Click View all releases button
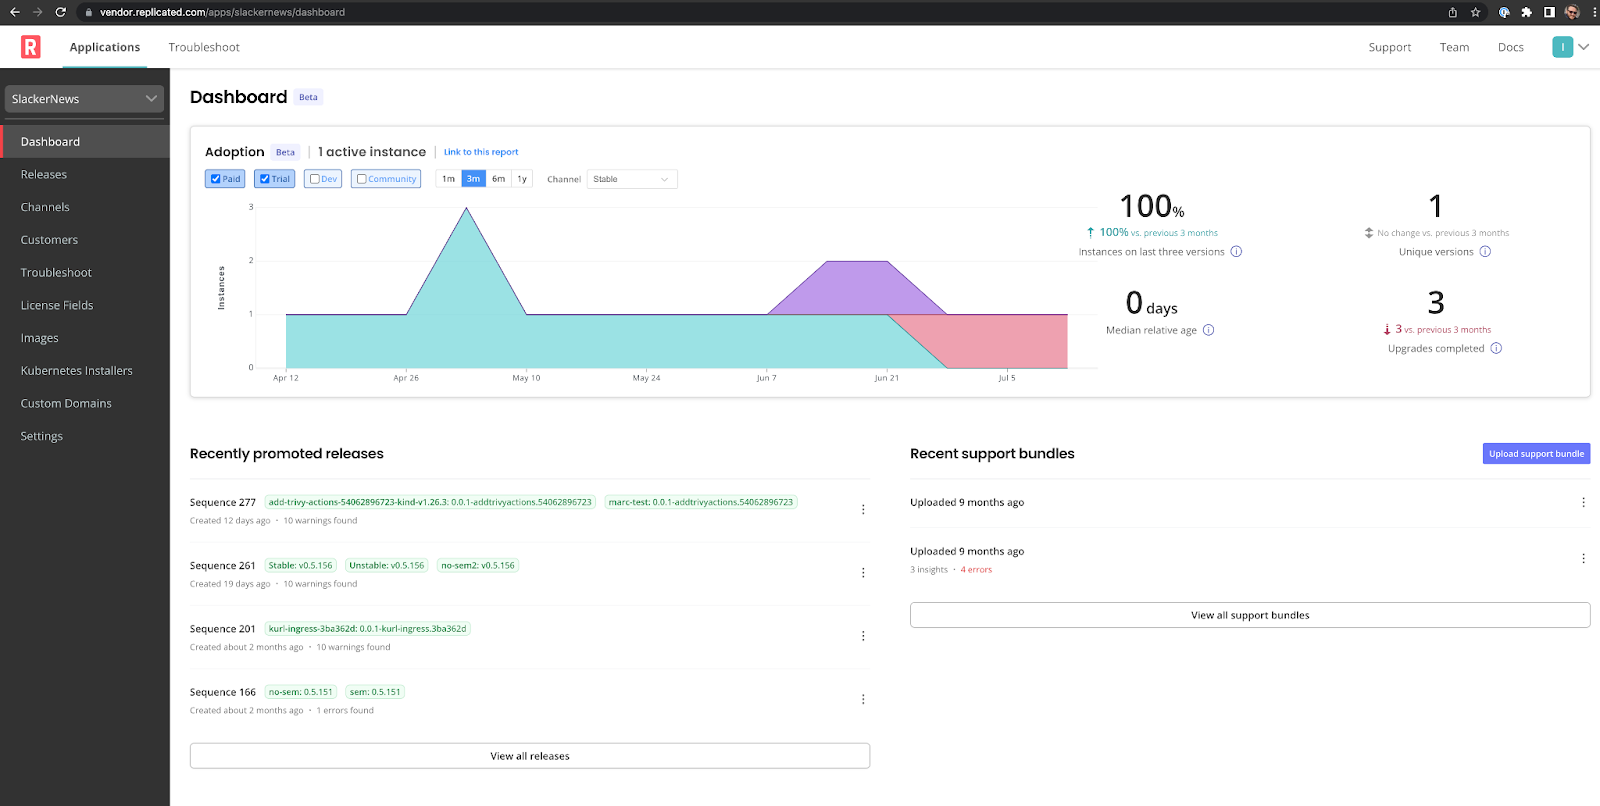The image size is (1600, 806). pos(530,756)
